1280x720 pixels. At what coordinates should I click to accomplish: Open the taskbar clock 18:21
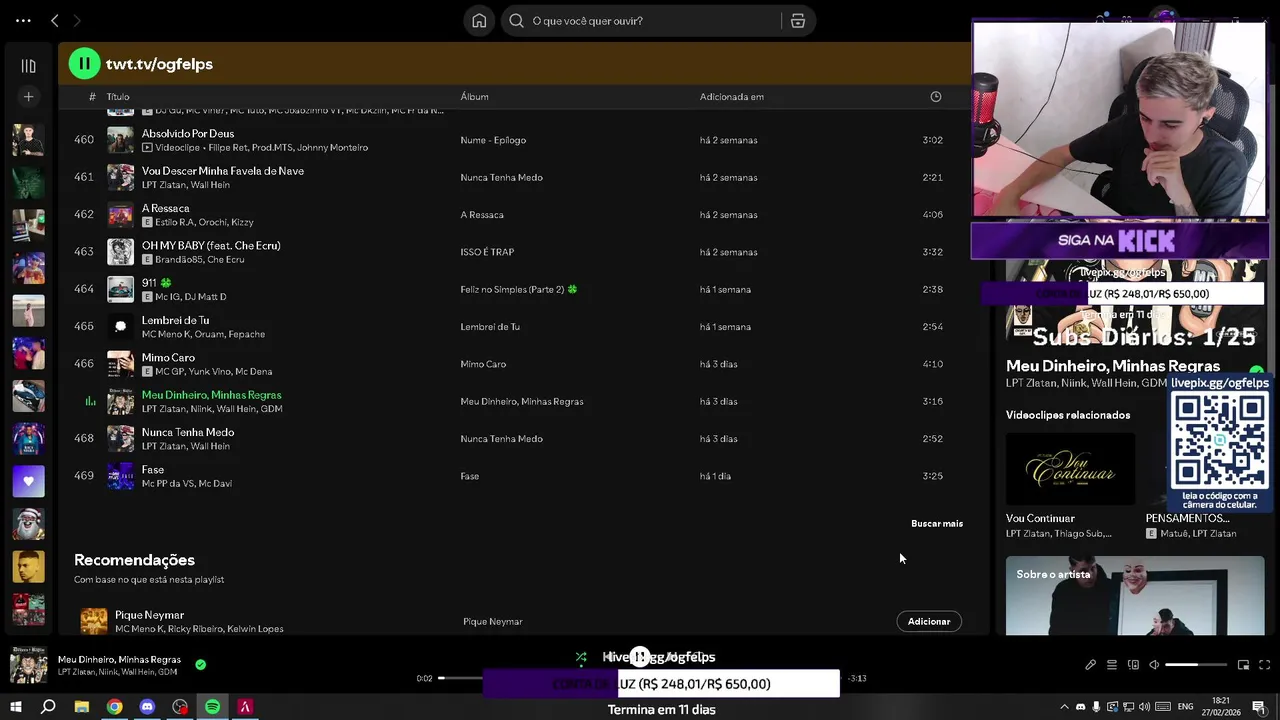(1221, 707)
